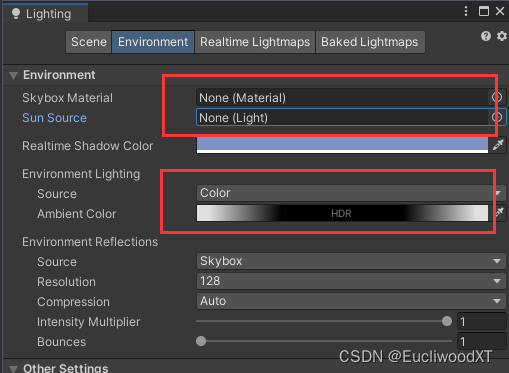Click the Skybox Material label
Image resolution: width=509 pixels, height=373 pixels.
[67, 98]
